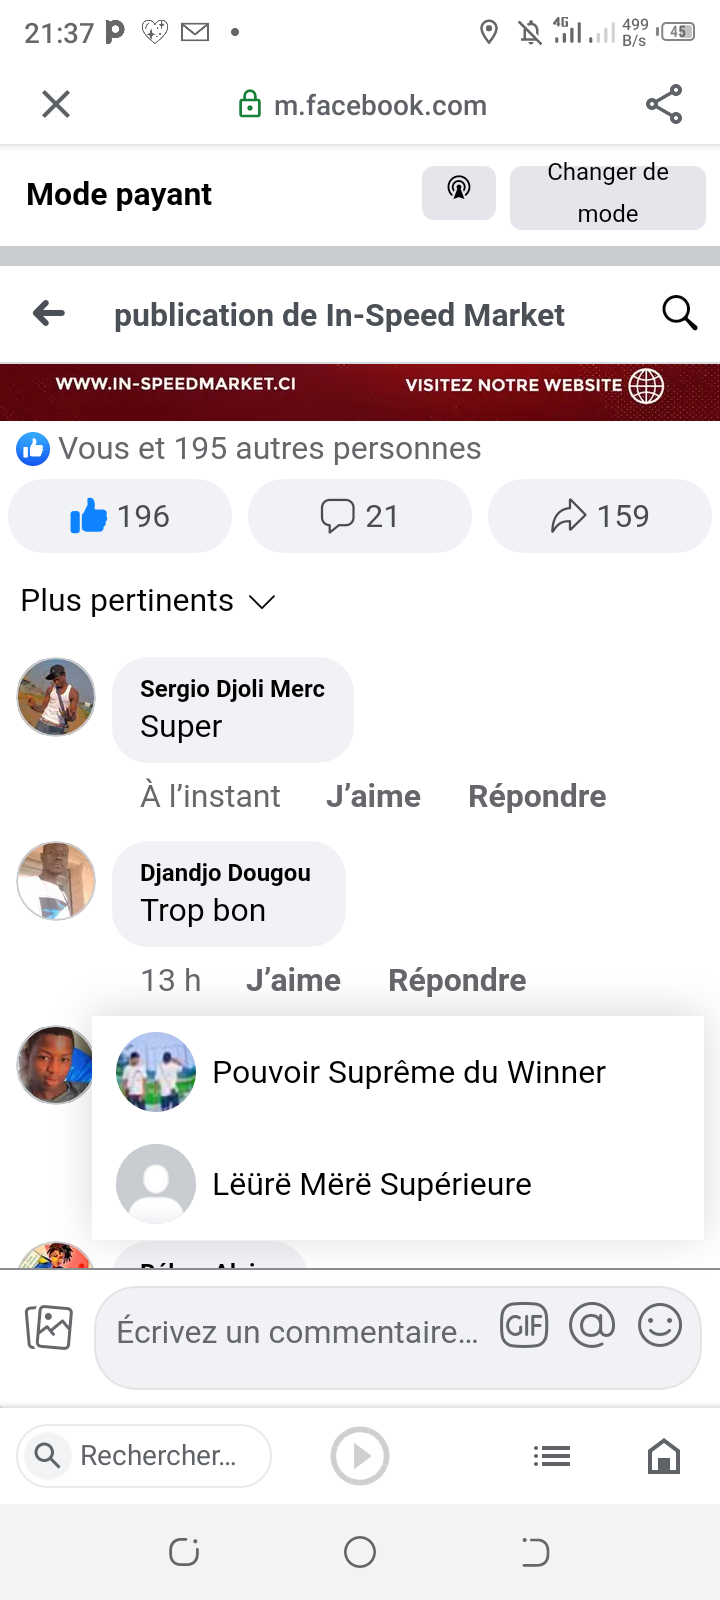Open the GIF picker
720x1600 pixels.
point(524,1326)
